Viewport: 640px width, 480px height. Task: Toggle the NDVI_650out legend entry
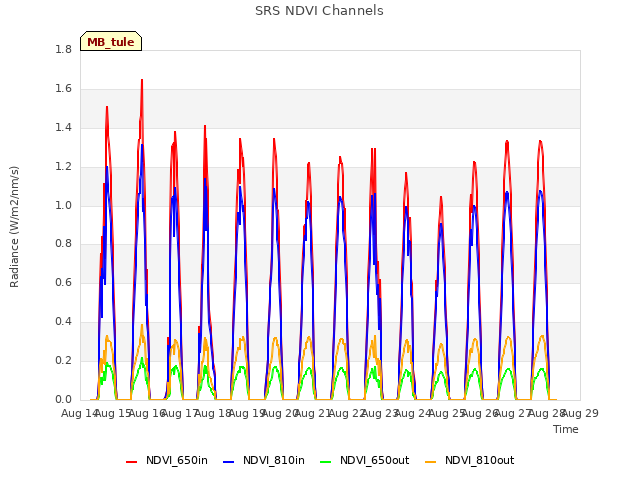[364, 460]
